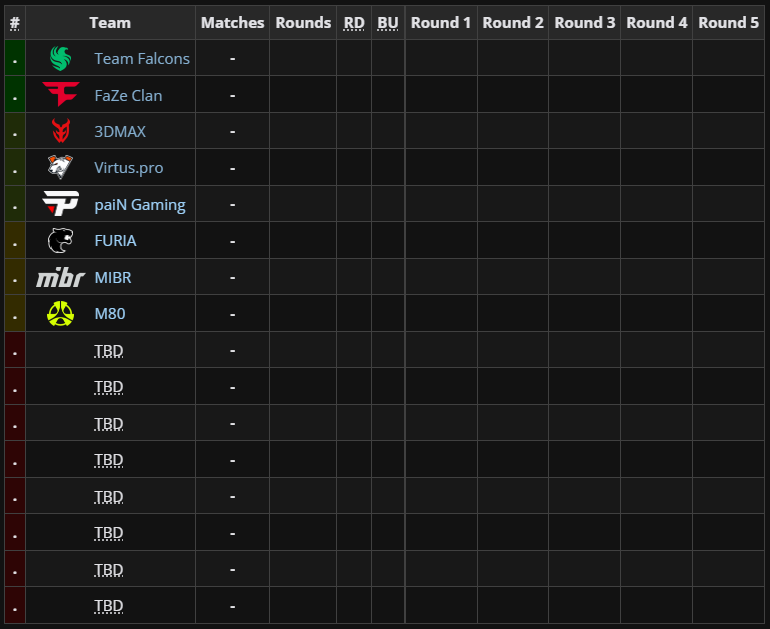Click the Round 4 column header
770x629 pixels.
tap(657, 23)
